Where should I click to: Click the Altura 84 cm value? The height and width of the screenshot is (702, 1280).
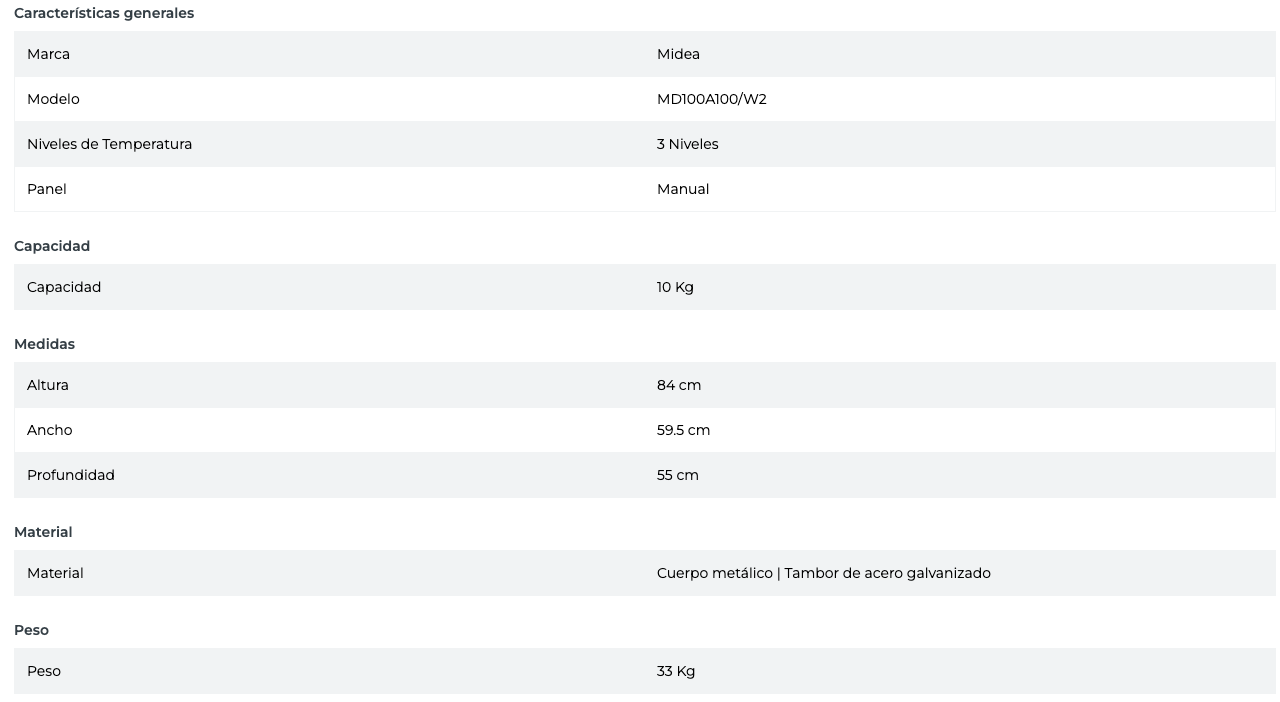678,385
